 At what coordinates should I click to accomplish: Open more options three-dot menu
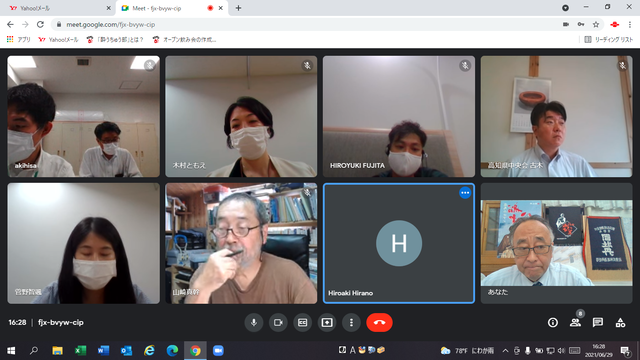click(351, 322)
